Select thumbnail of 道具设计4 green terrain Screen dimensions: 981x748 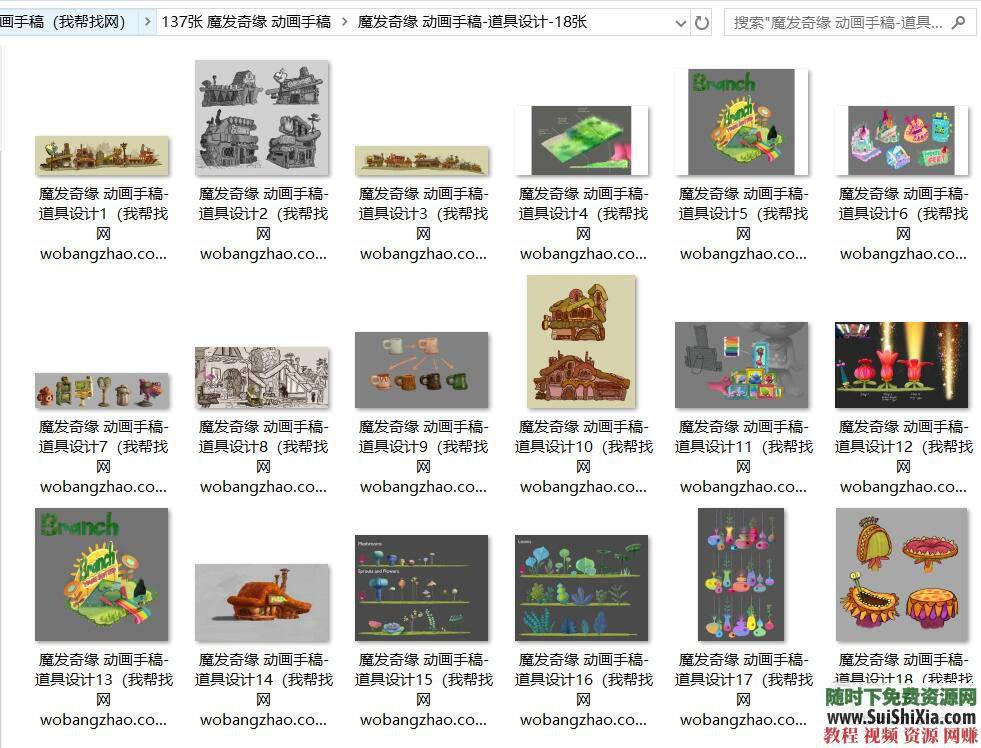(x=581, y=140)
